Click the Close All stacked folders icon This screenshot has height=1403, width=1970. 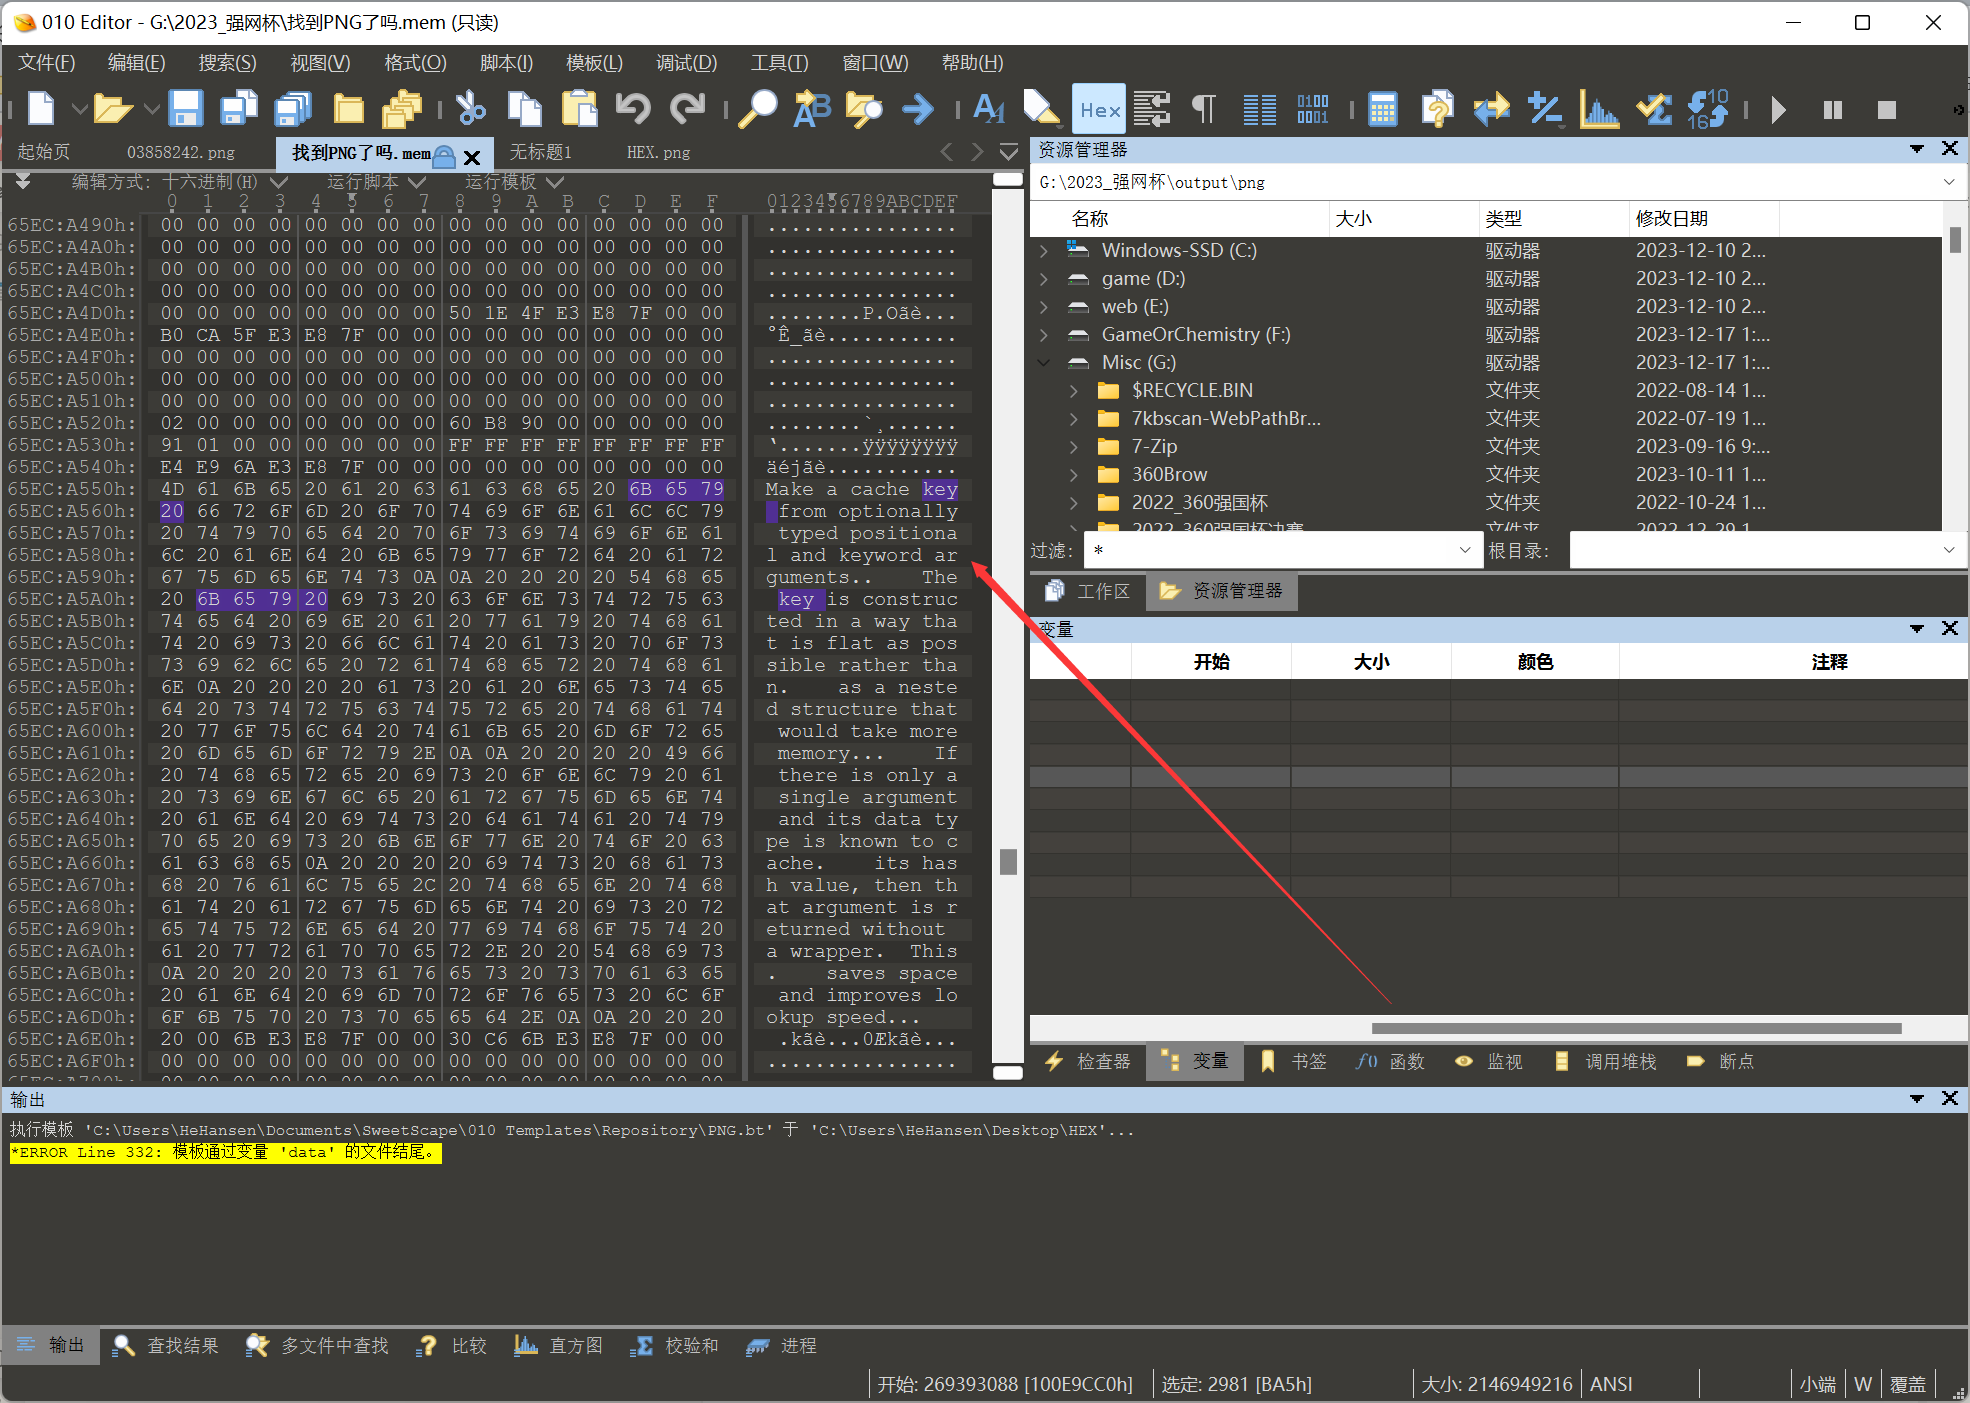[402, 108]
